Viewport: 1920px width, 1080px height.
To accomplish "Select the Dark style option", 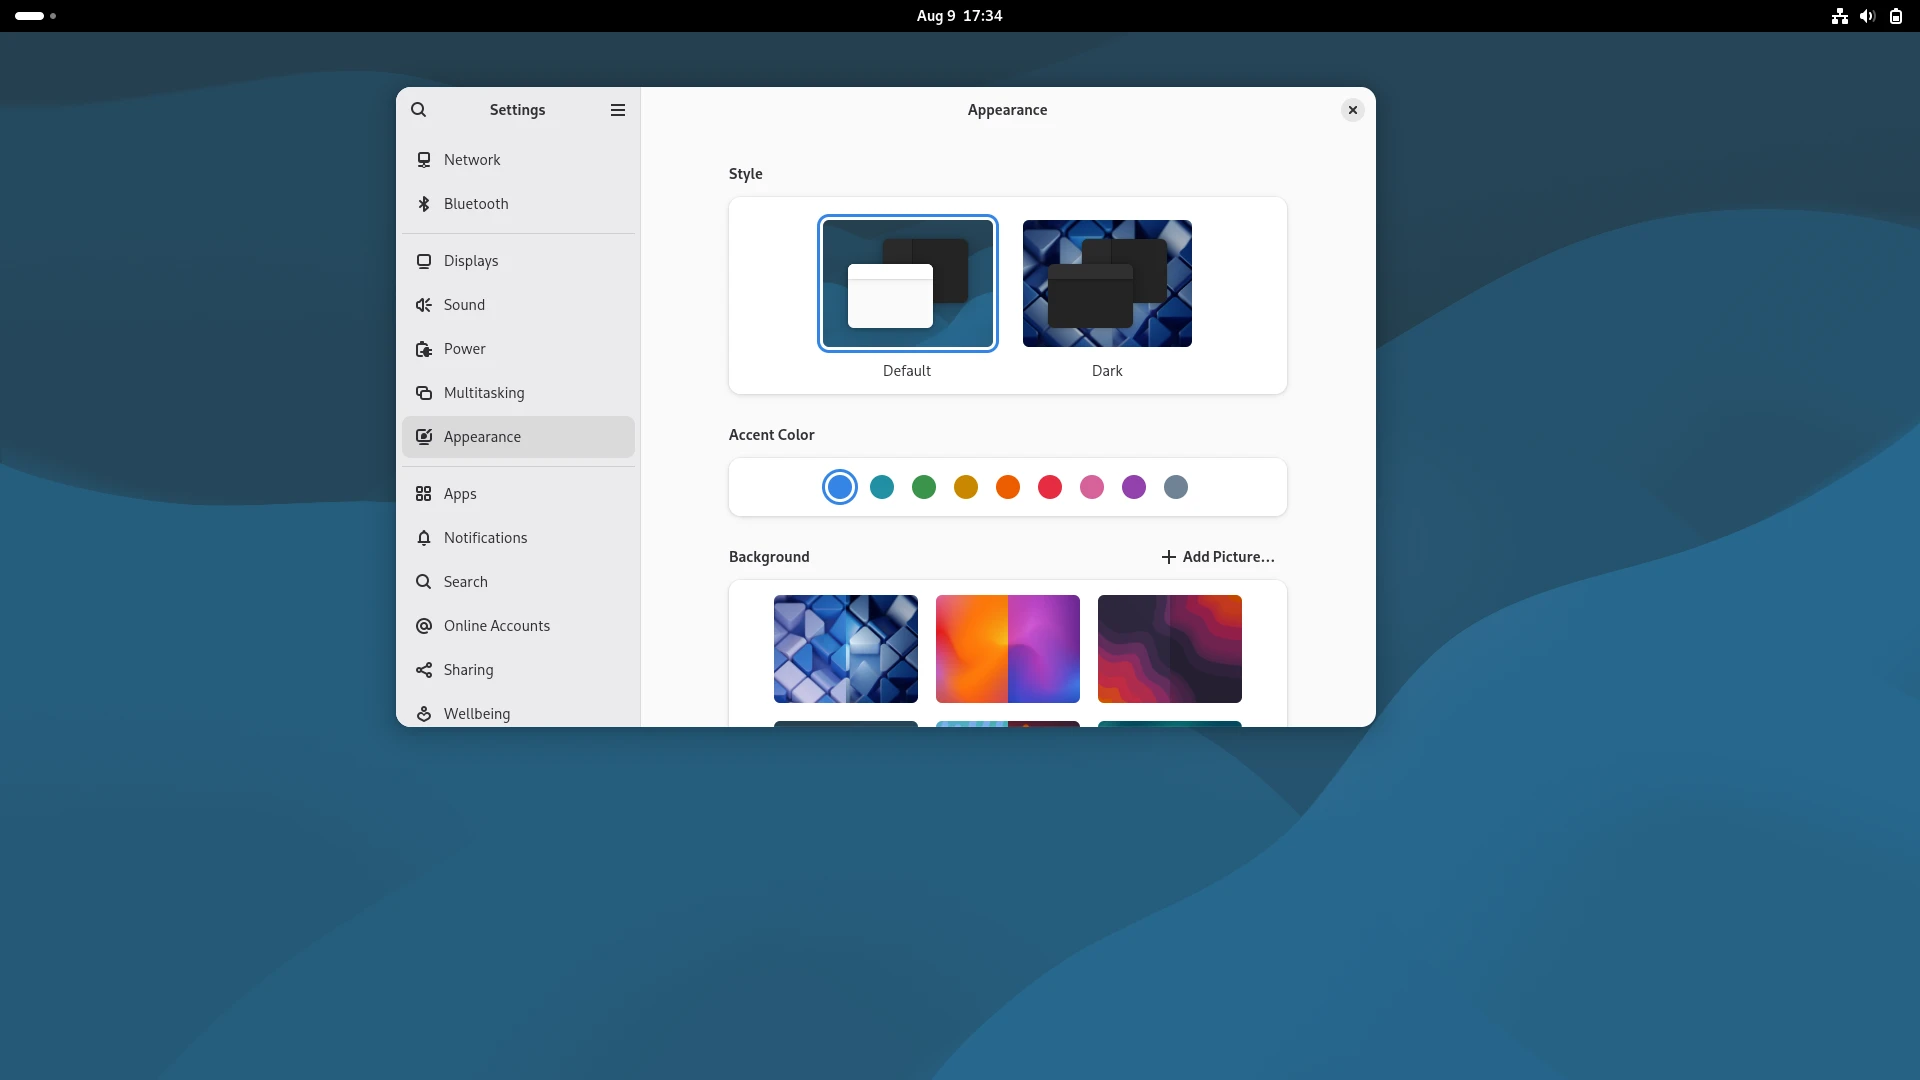I will point(1107,283).
